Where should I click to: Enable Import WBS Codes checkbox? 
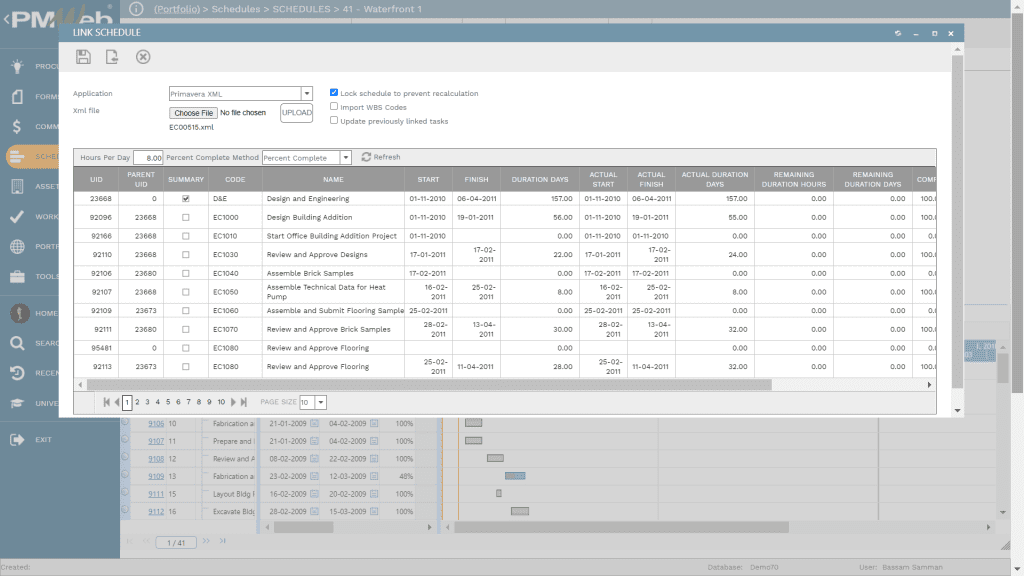pyautogui.click(x=334, y=106)
